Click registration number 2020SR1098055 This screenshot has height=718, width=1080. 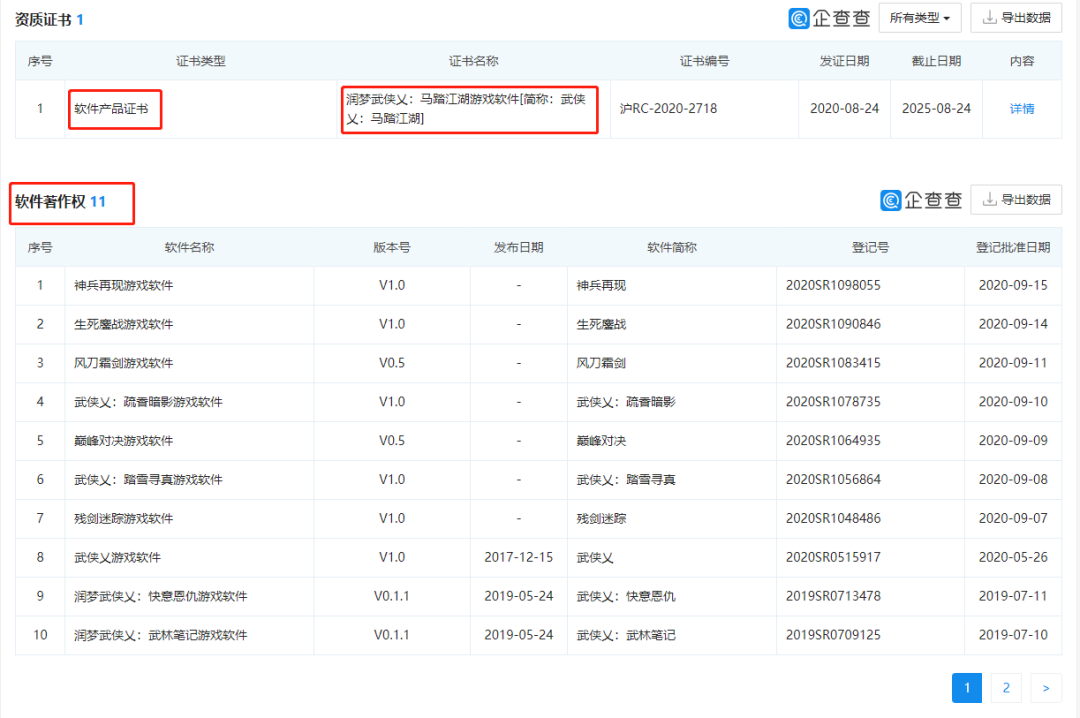click(833, 285)
